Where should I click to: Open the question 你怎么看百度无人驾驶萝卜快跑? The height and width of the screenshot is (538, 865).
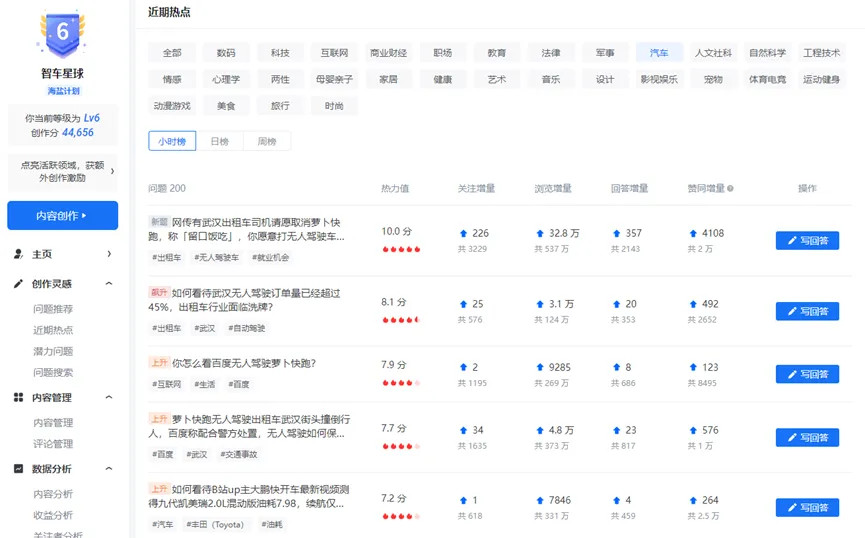point(244,363)
